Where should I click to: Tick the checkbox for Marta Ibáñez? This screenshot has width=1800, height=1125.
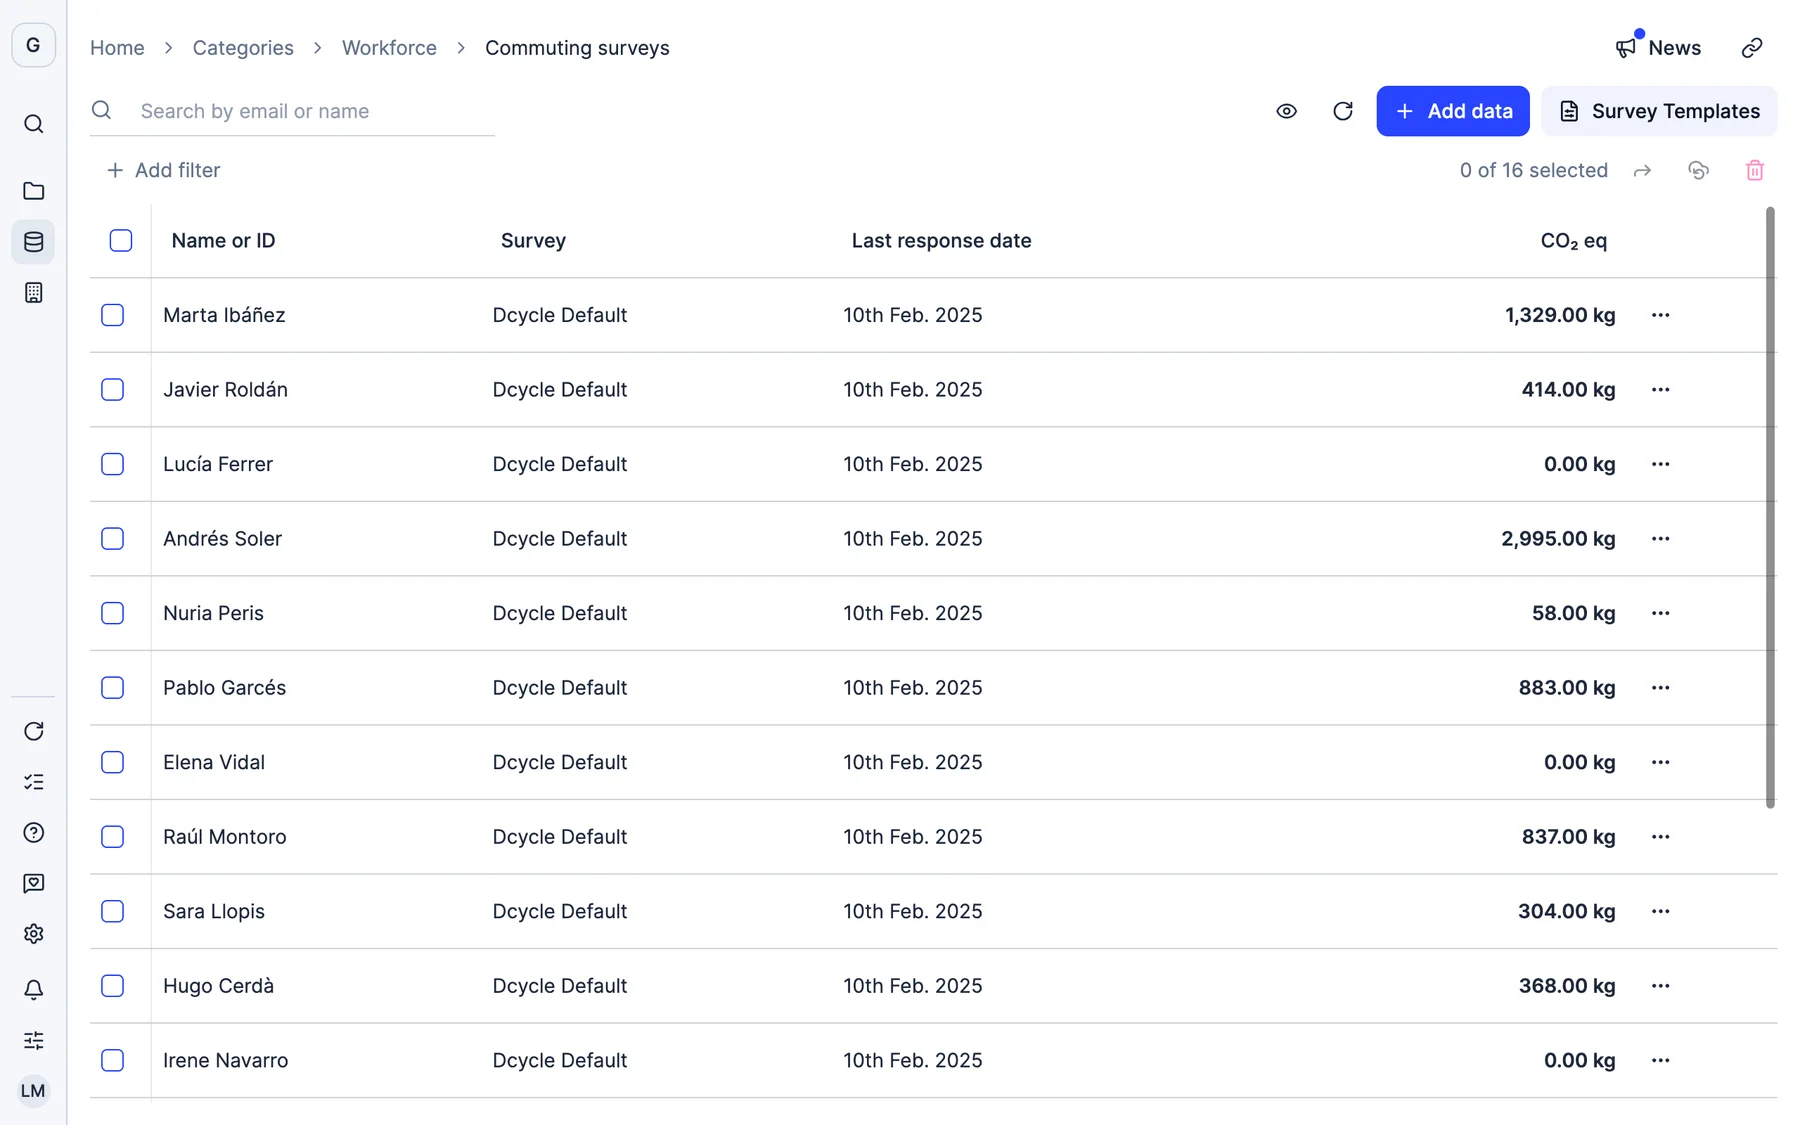[x=113, y=315]
